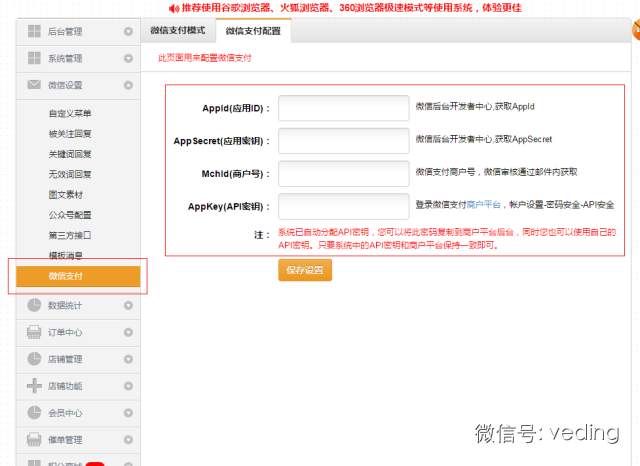Expand the 催单管理 menu arrow
The height and width of the screenshot is (466, 640).
click(128, 440)
